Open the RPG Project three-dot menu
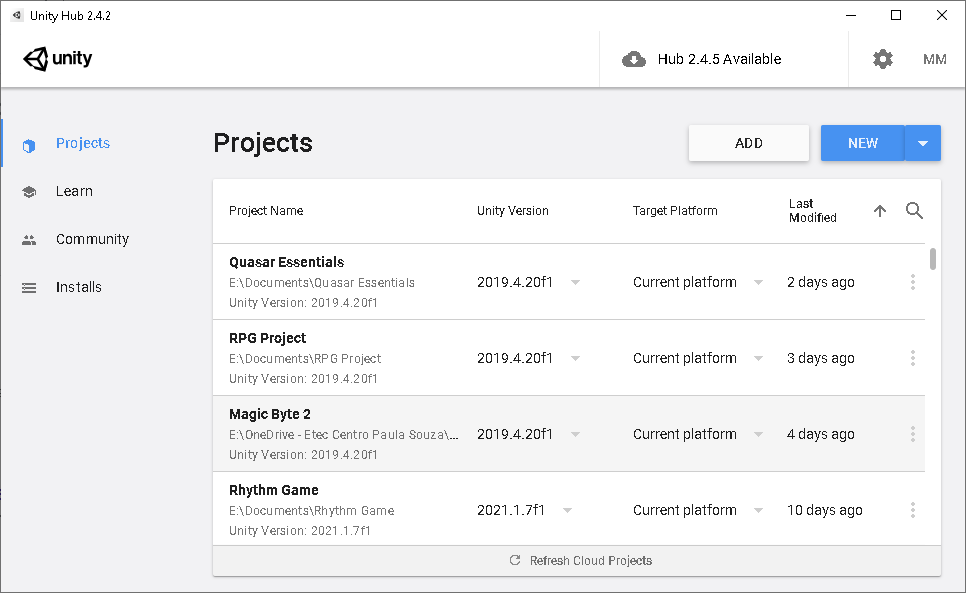 pos(913,358)
